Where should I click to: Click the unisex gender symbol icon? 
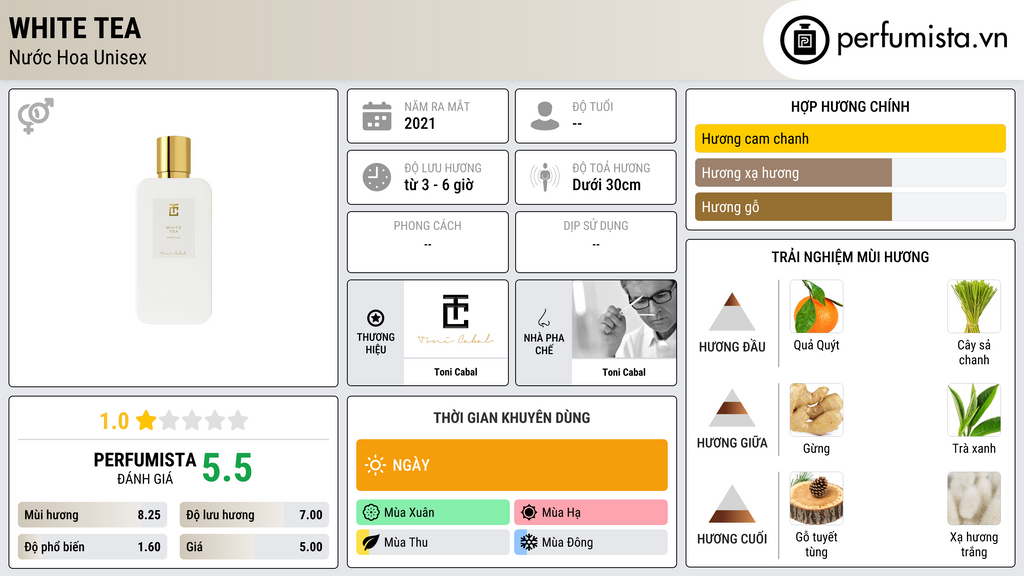pyautogui.click(x=36, y=116)
